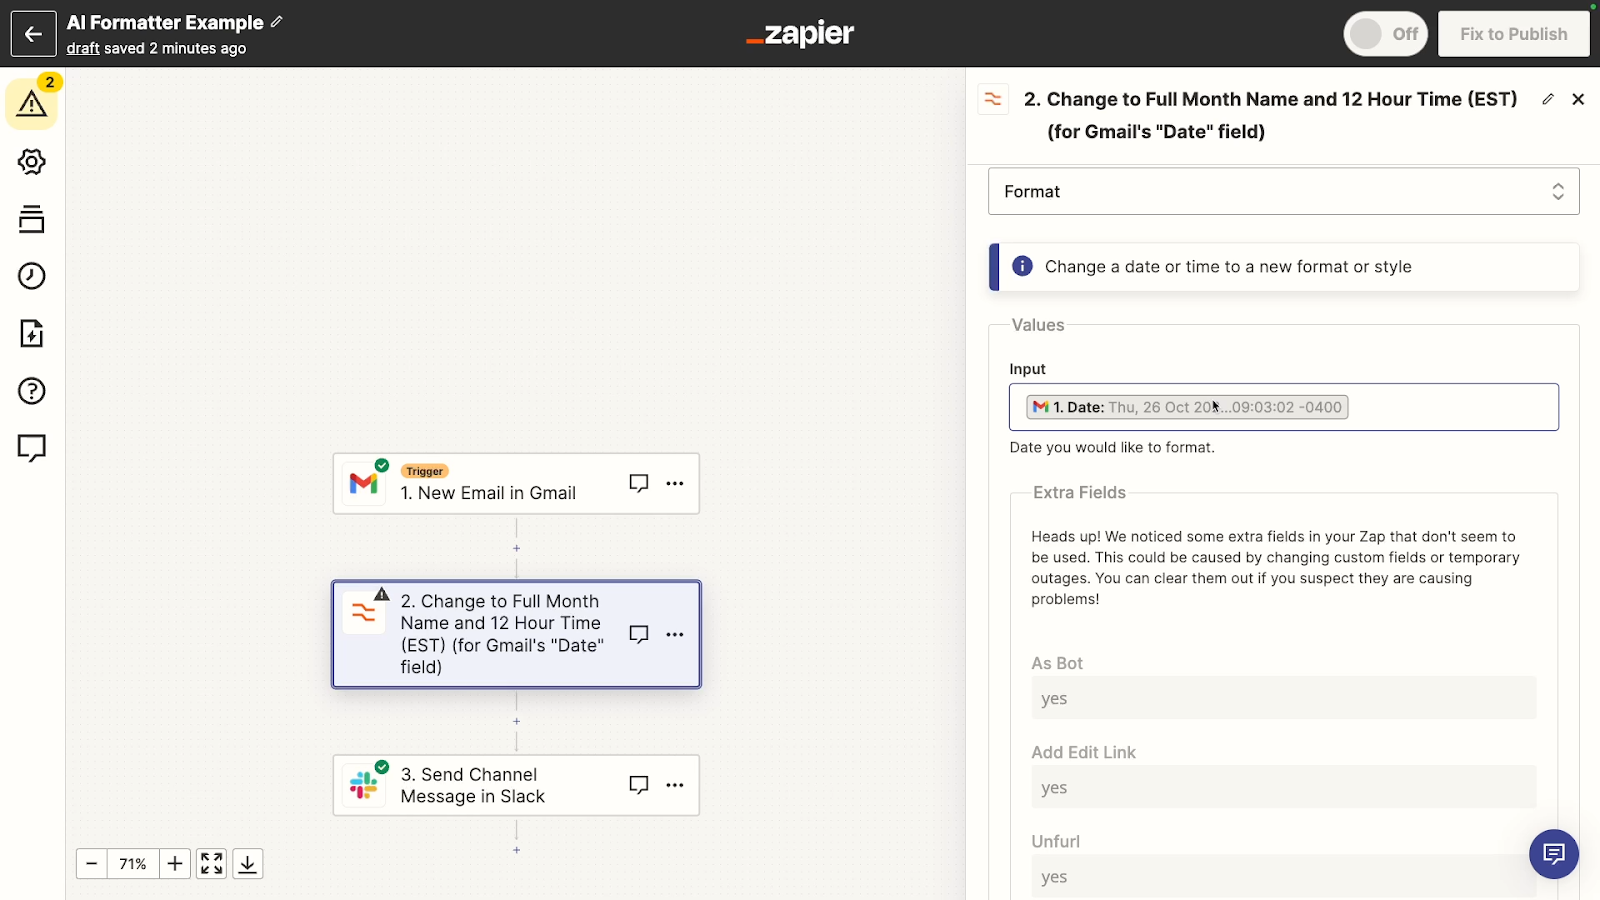Open help question mark icon
Screen dimensions: 1600x900
[x=32, y=391]
